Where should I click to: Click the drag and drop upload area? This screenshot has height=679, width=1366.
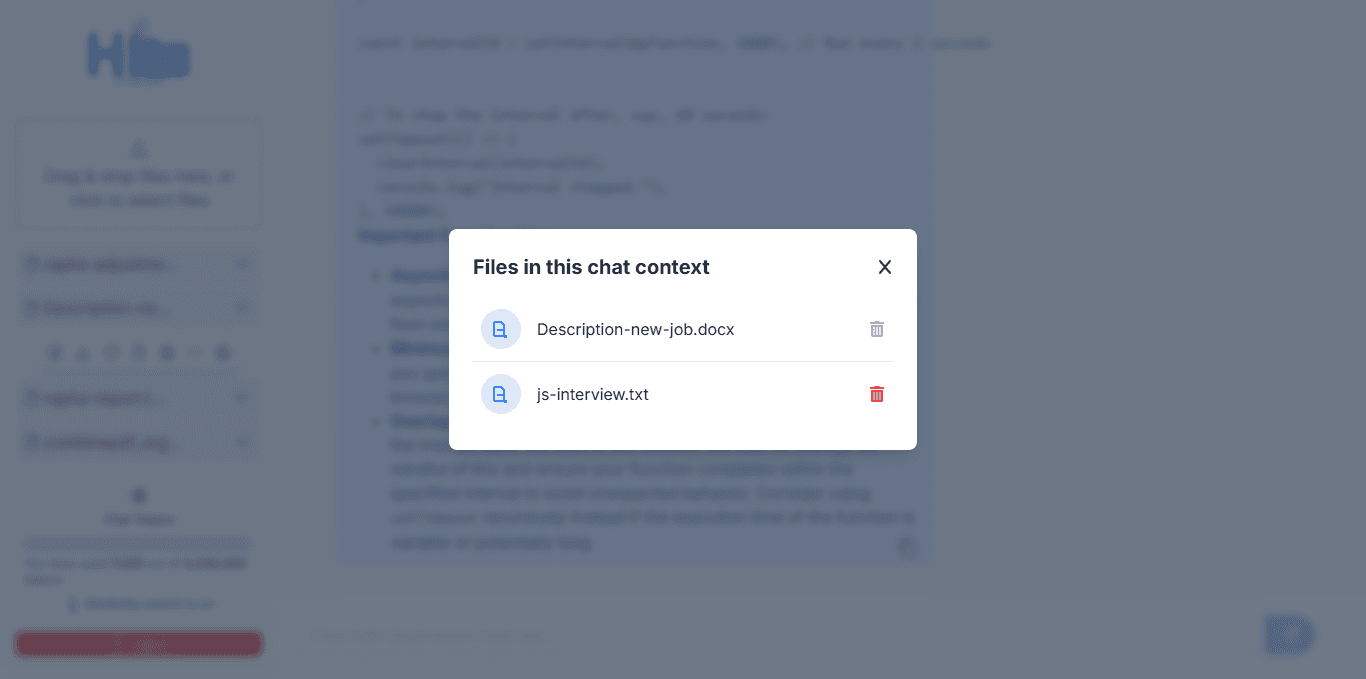139,175
